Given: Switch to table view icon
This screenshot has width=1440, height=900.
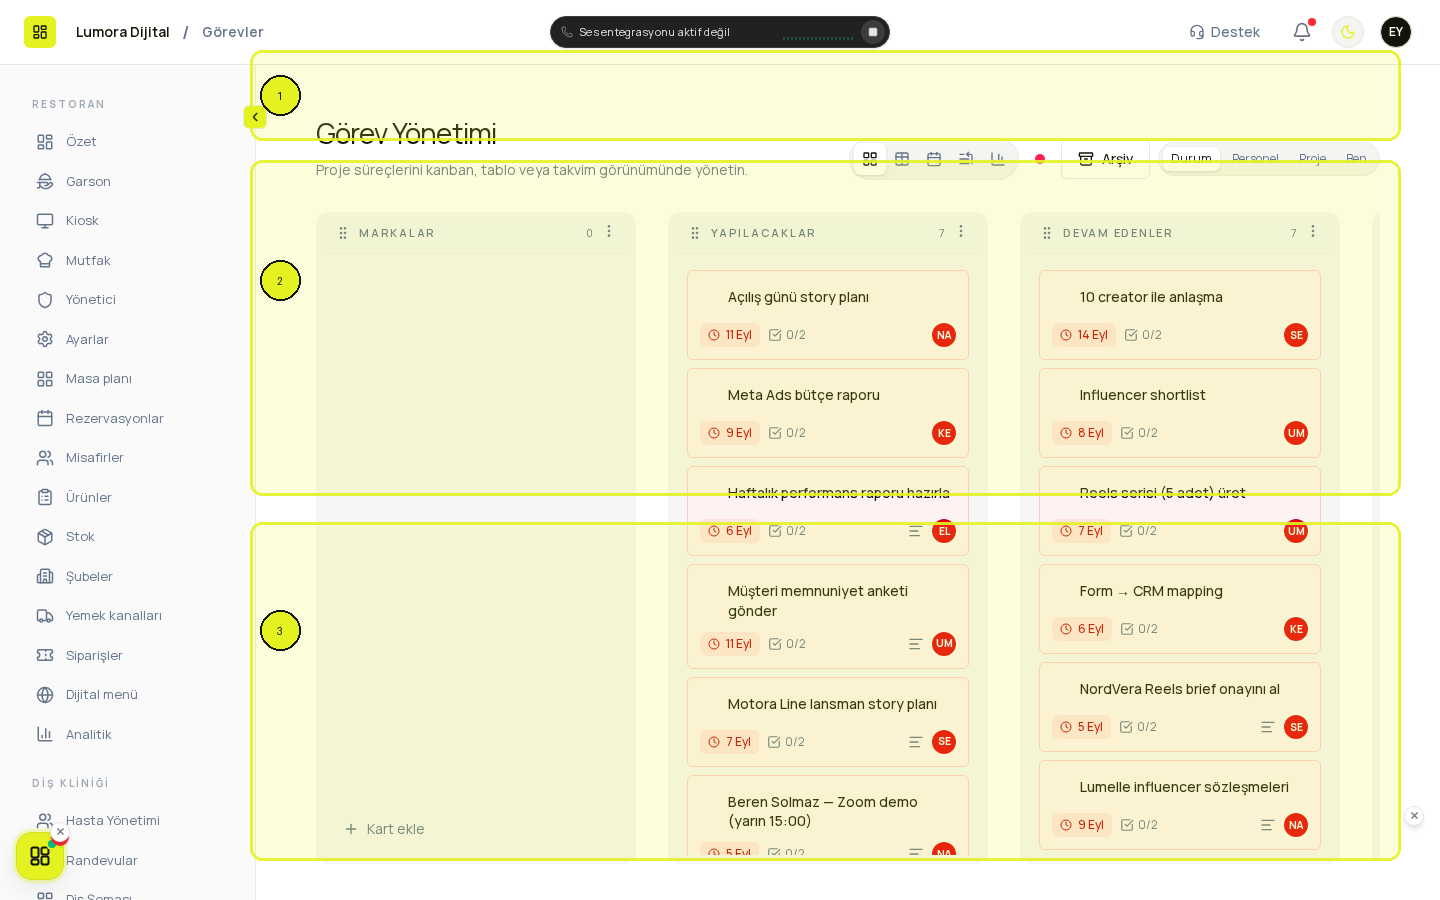Looking at the screenshot, I should 902,159.
